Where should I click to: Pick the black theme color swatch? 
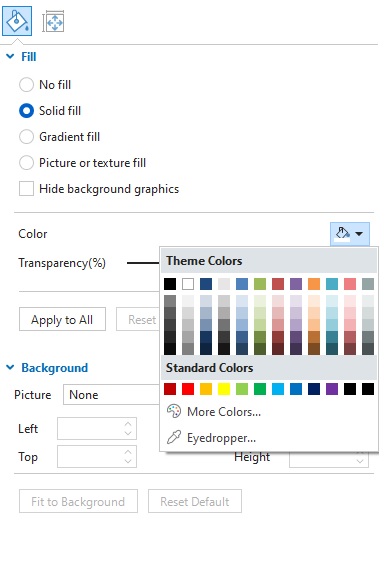pyautogui.click(x=170, y=284)
